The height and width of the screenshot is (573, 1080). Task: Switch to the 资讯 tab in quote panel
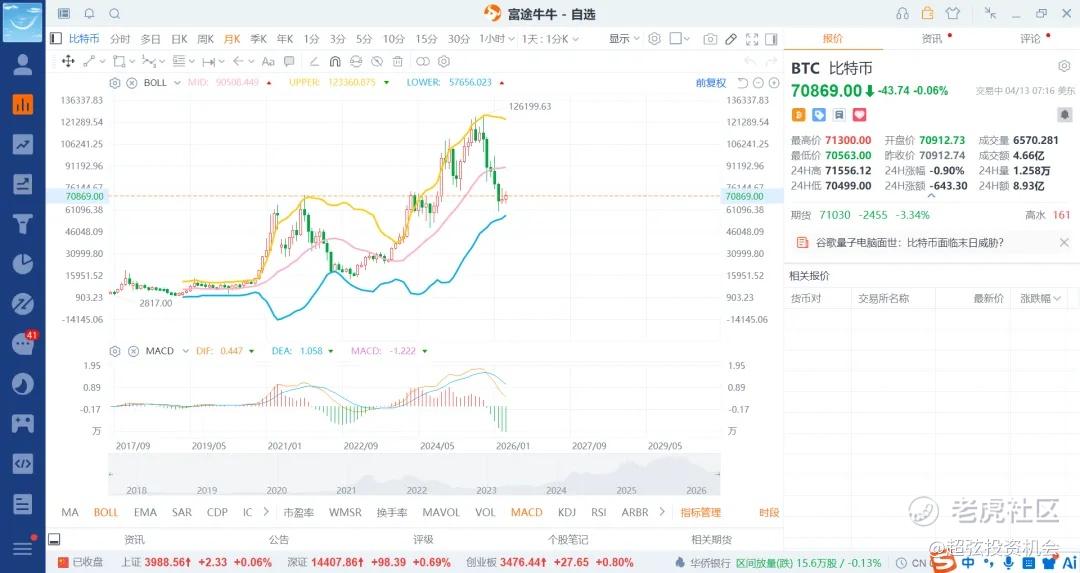tap(931, 39)
